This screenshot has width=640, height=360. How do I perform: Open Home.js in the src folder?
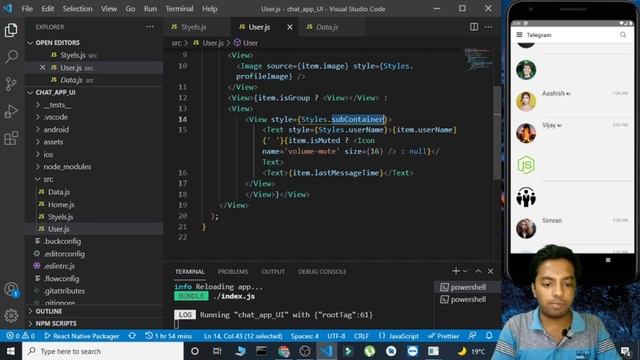61,204
